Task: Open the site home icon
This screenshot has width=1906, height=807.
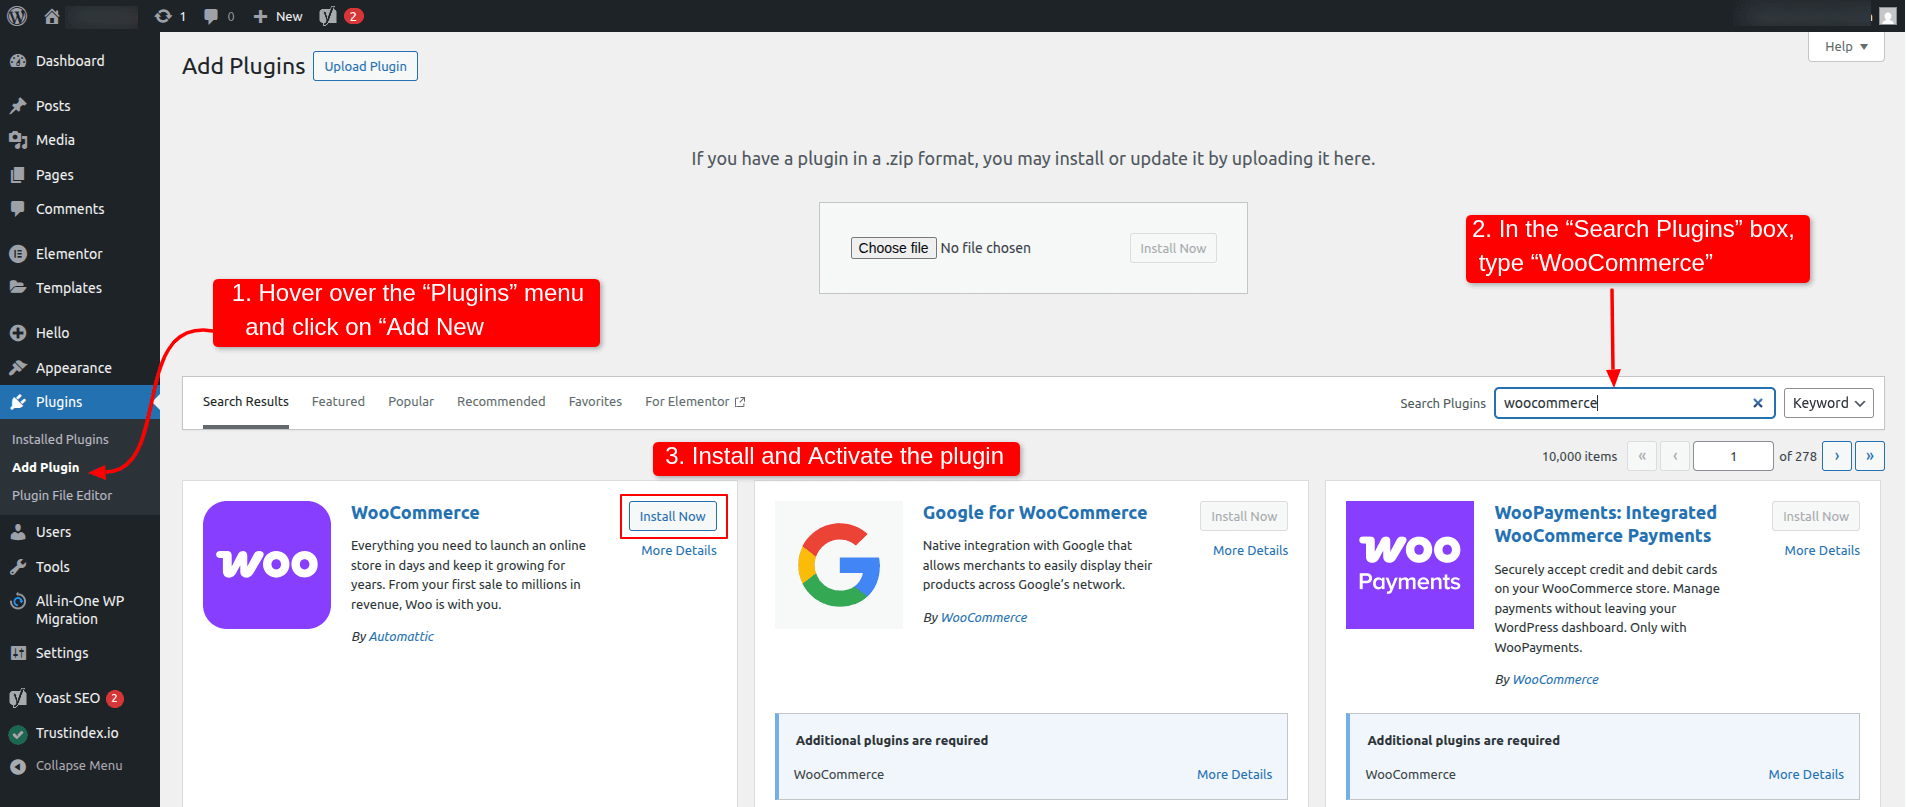Action: [x=52, y=16]
